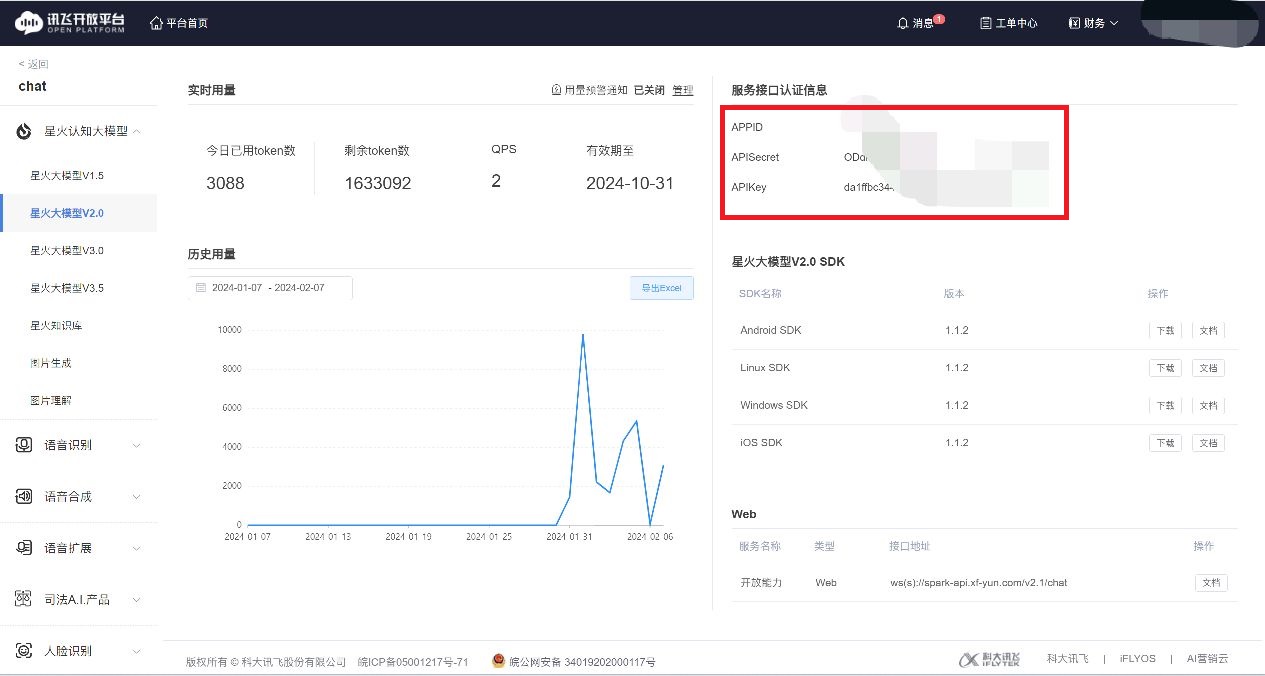
Task: Click the 科大讯飞 footer link
Action: (1068, 659)
